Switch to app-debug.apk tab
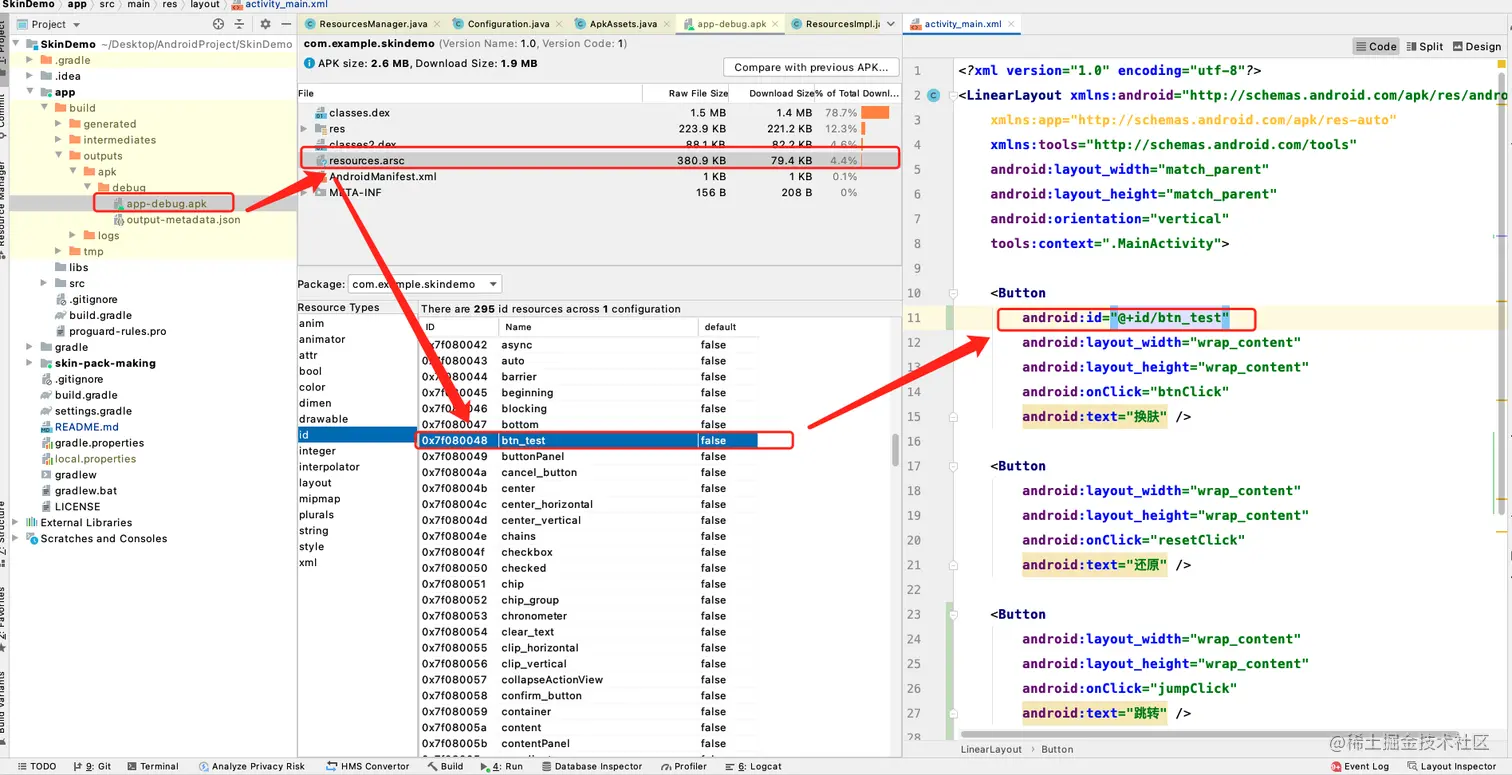This screenshot has width=1512, height=775. click(x=732, y=24)
